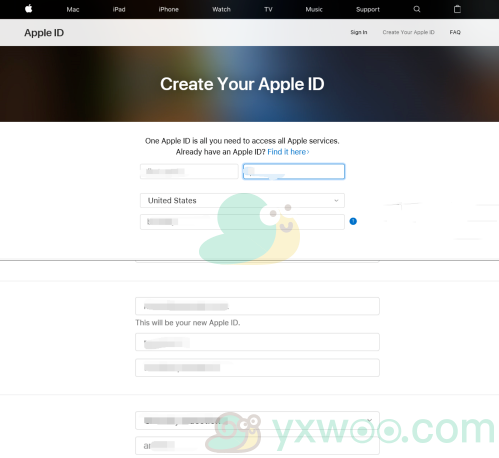
Task: Open the iPad menu item
Action: coord(119,9)
